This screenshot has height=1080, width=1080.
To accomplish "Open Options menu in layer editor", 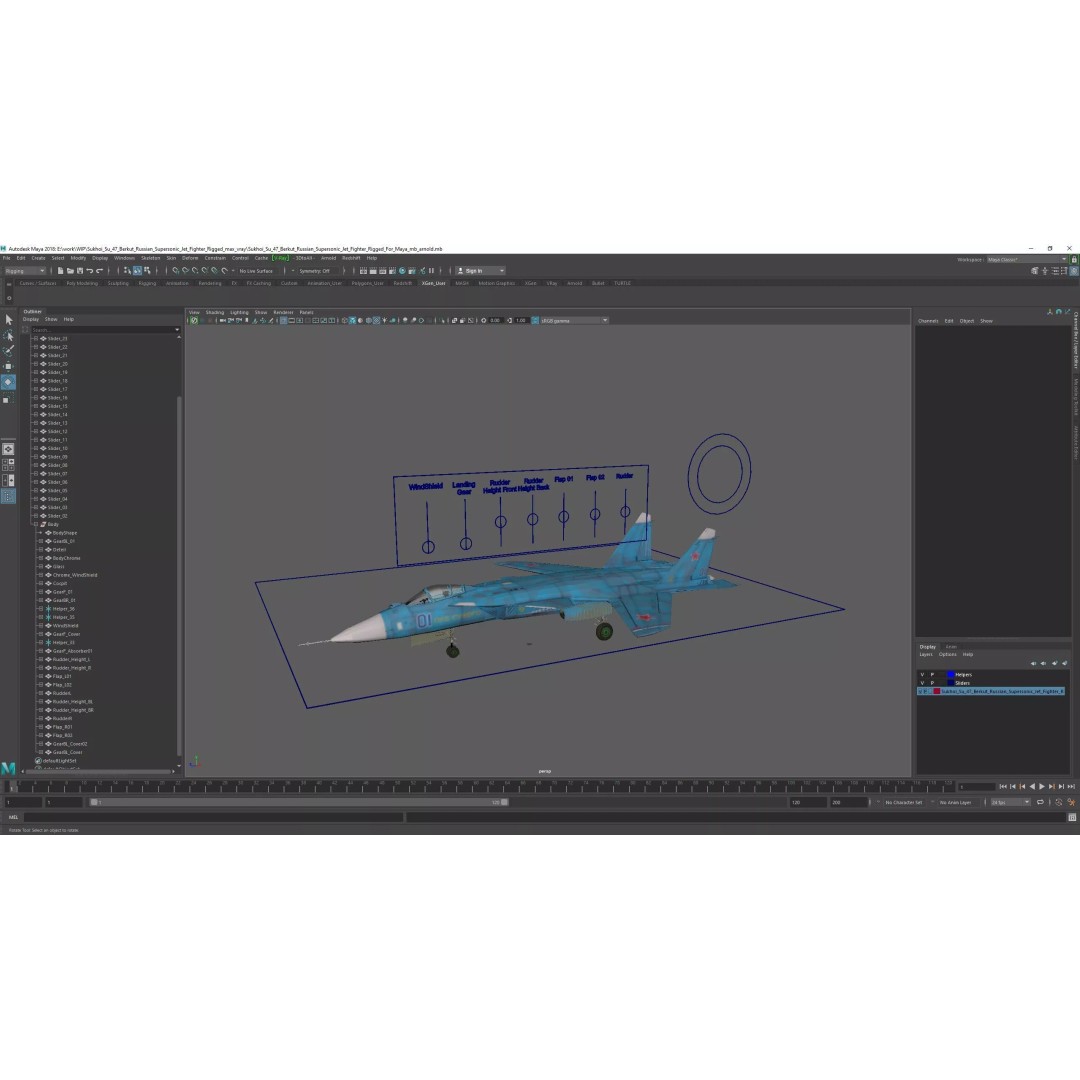I will tap(947, 654).
